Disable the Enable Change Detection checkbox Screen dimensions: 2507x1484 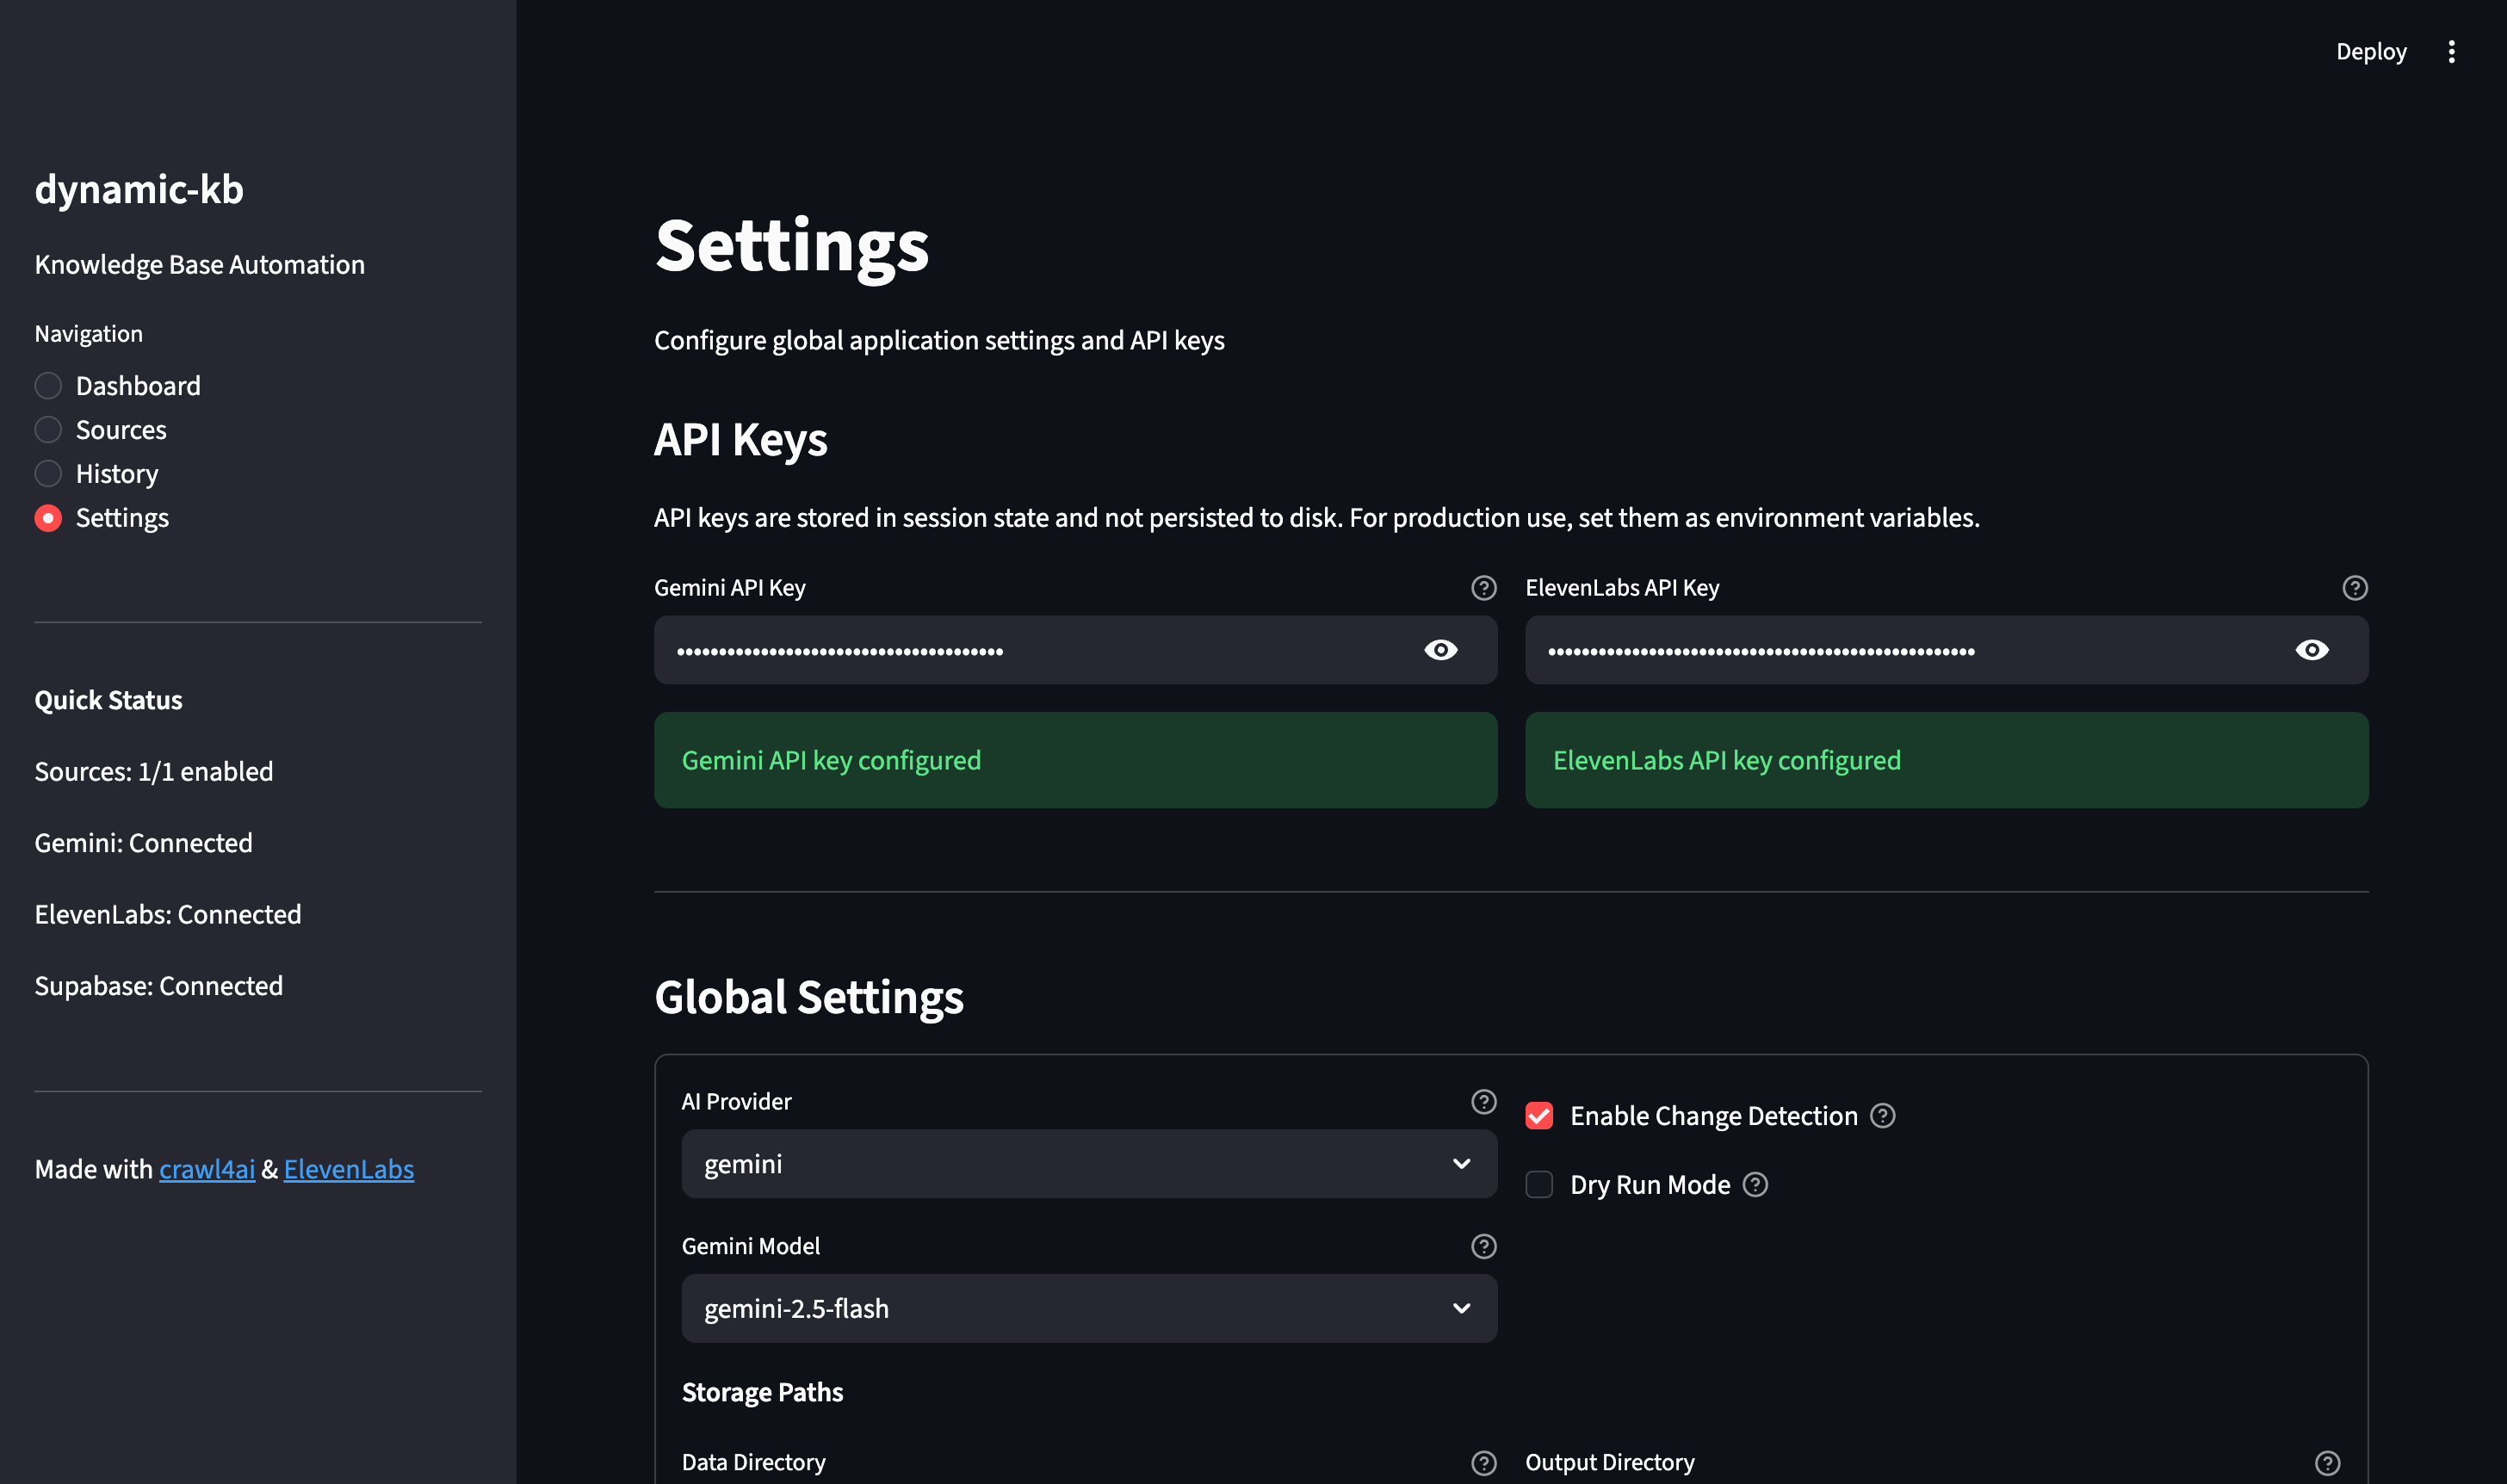[1539, 1116]
